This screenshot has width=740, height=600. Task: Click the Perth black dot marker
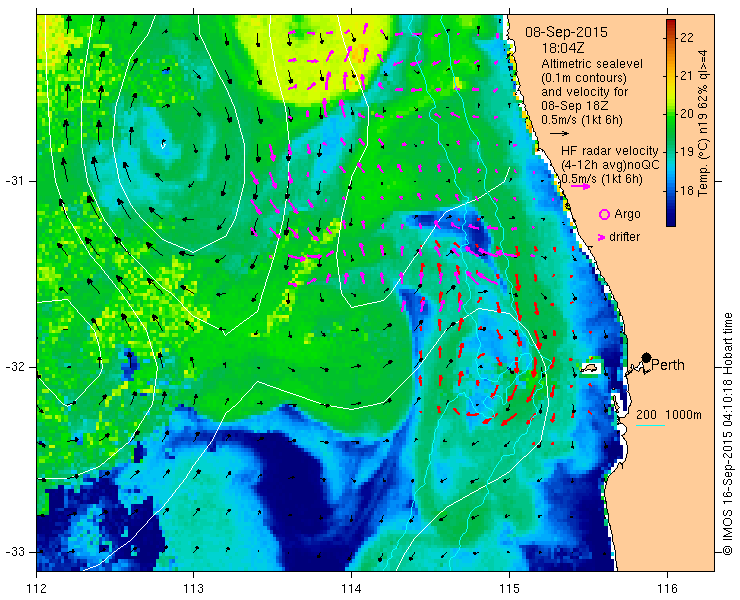point(646,357)
